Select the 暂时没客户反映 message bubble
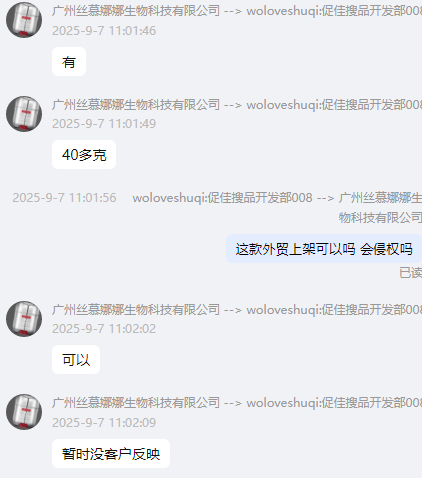The height and width of the screenshot is (478, 422). 111,454
